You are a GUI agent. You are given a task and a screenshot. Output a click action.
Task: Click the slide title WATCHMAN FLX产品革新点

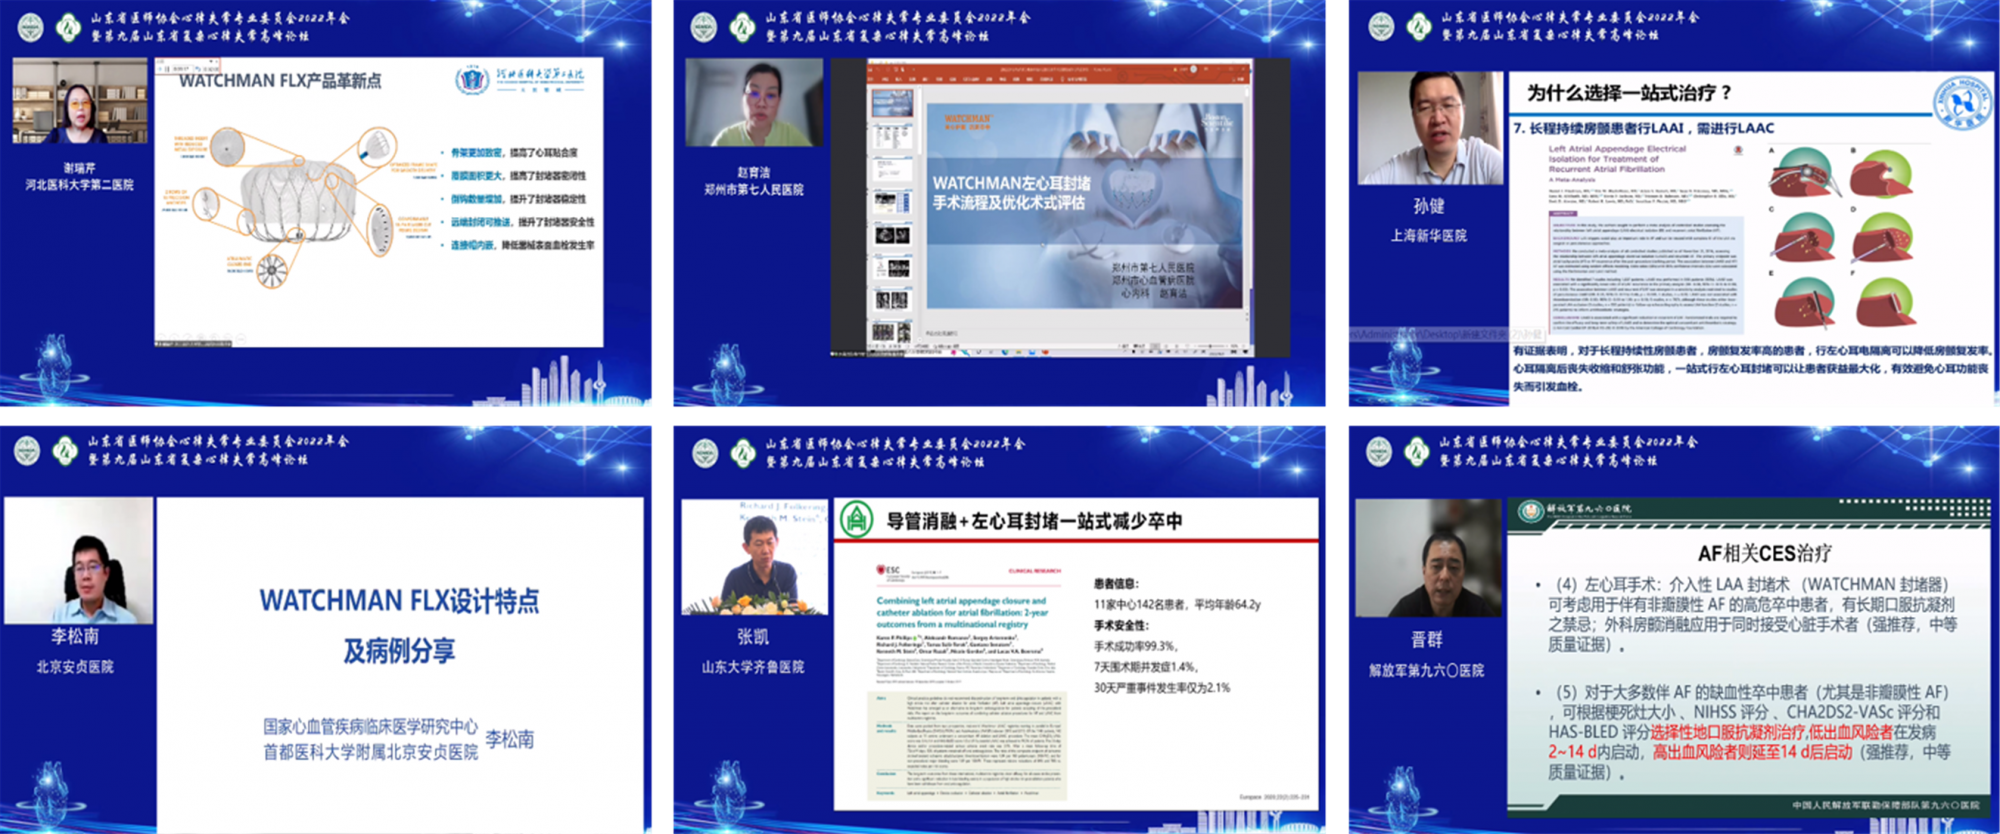(279, 81)
